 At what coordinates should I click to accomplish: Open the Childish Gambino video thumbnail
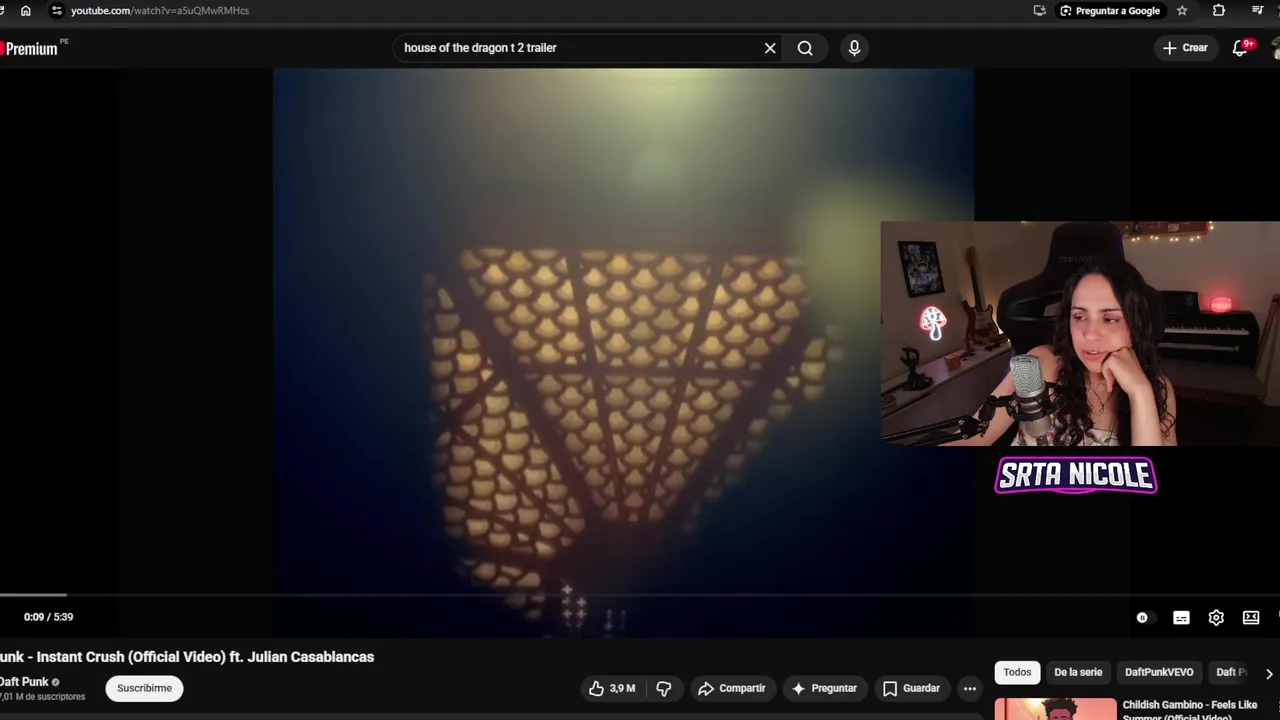[x=1055, y=709]
